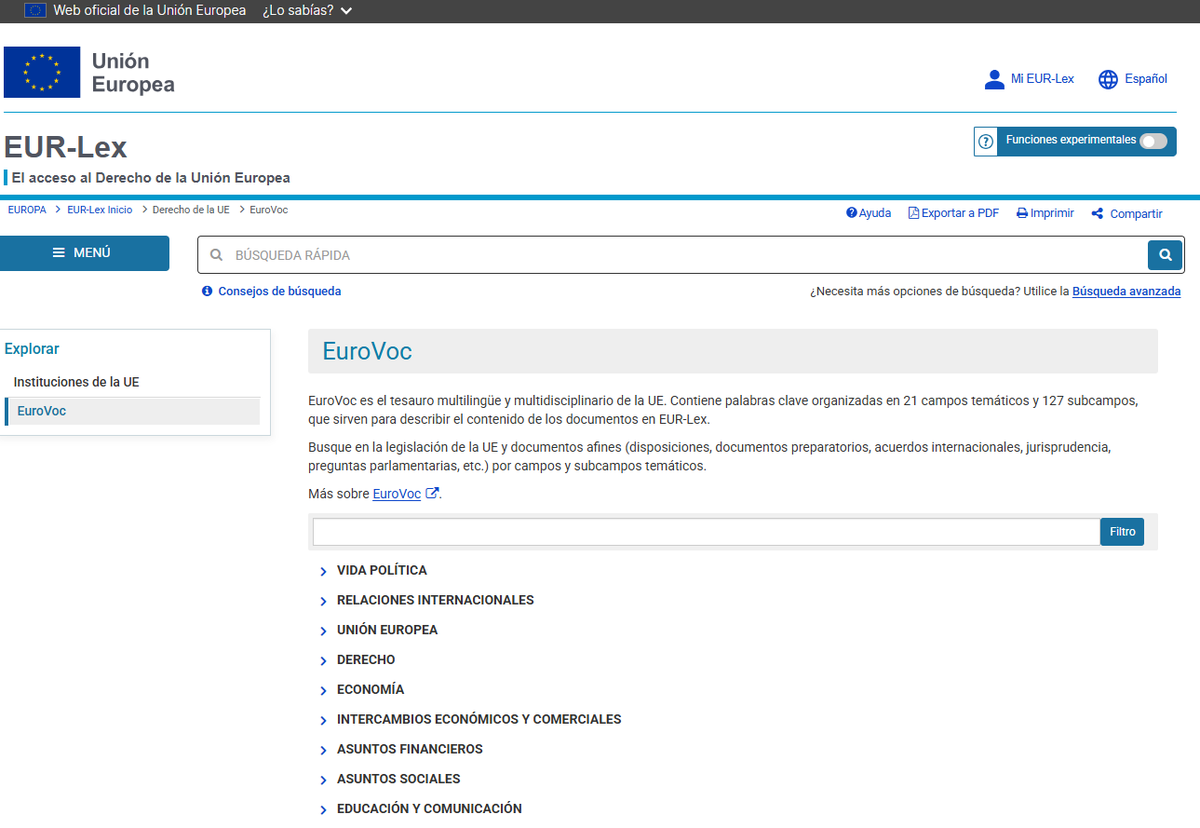Expand VIDA POLÍTICA chevron
Screen dimensions: 1200x828
pos(323,572)
